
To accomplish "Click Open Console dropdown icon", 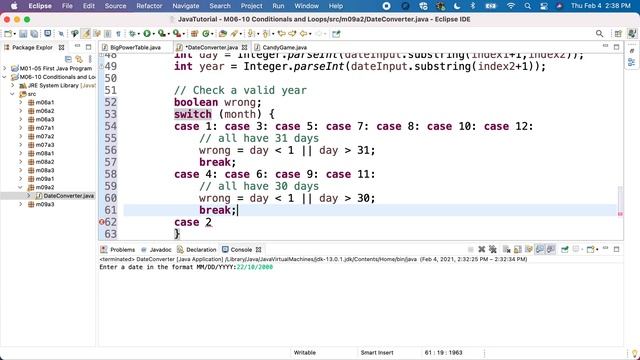I will (x=591, y=249).
